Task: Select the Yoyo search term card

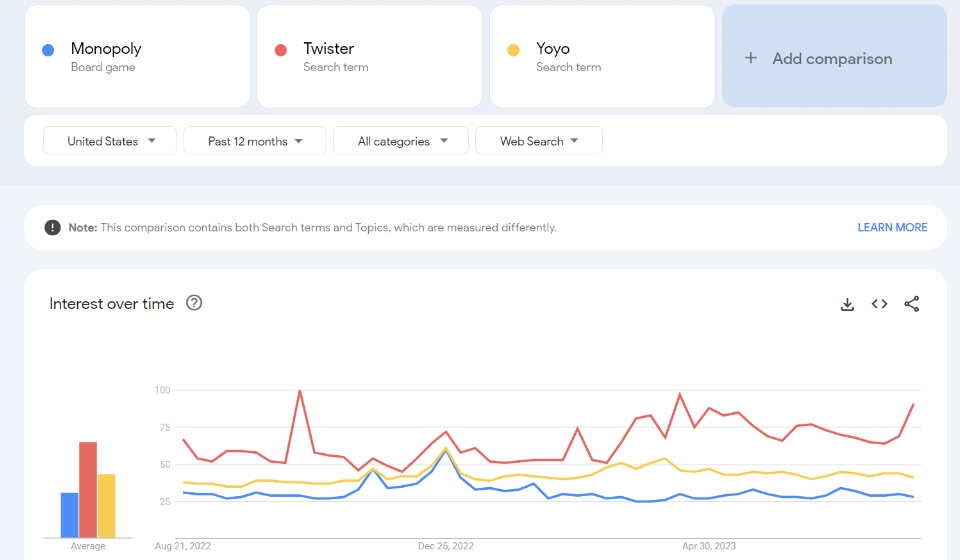Action: [x=602, y=56]
